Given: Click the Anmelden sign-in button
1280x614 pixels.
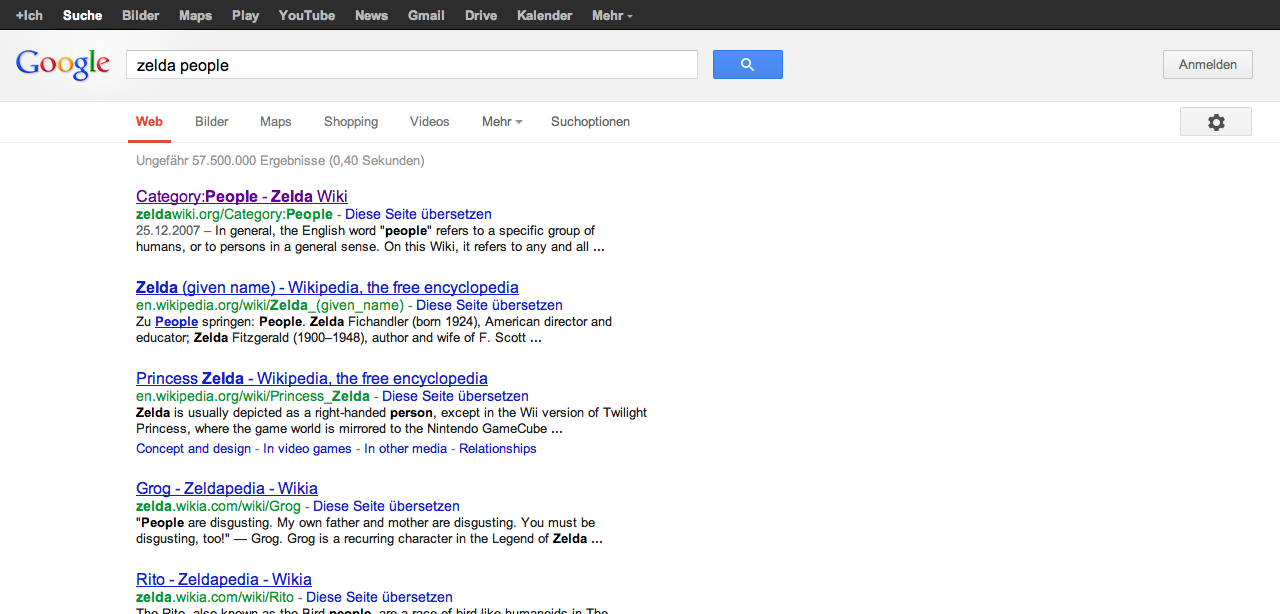Looking at the screenshot, I should click(x=1207, y=65).
